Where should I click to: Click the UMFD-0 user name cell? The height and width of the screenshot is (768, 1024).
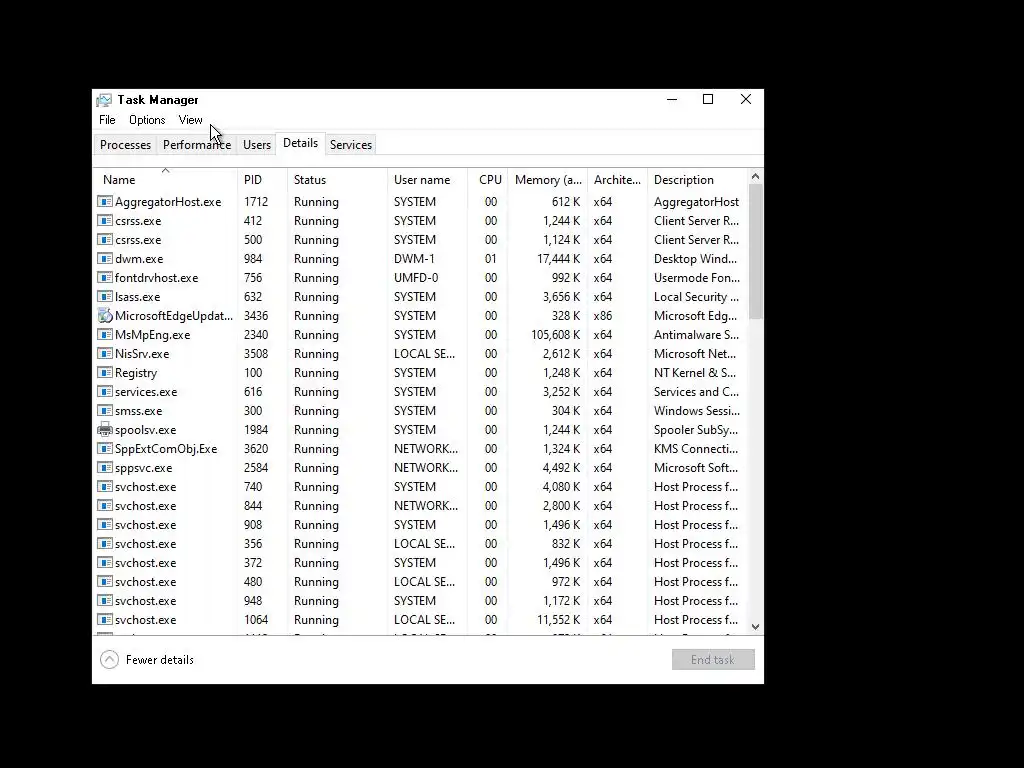[416, 278]
